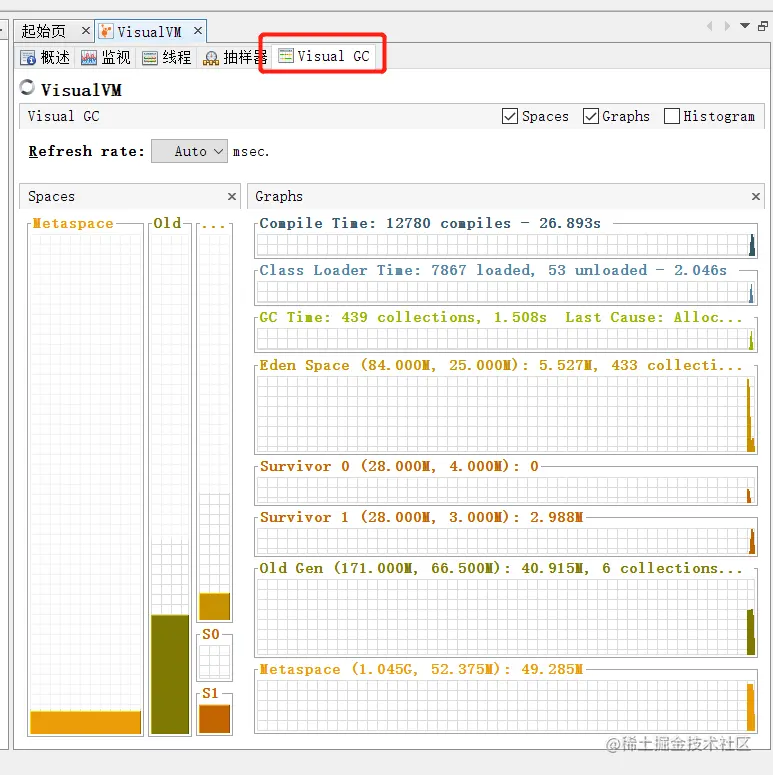Image resolution: width=773 pixels, height=775 pixels.
Task: Click the 'VisualVM' heading text
Action: coord(81,90)
